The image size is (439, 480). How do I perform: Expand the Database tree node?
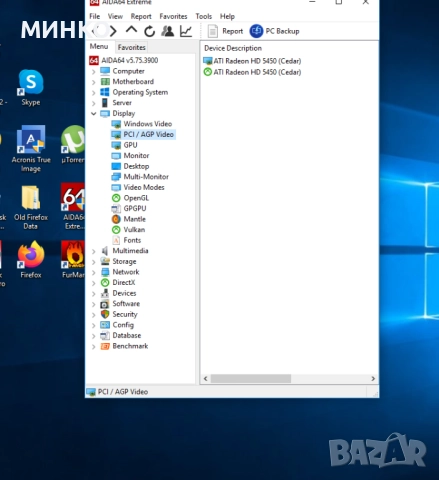(x=94, y=336)
